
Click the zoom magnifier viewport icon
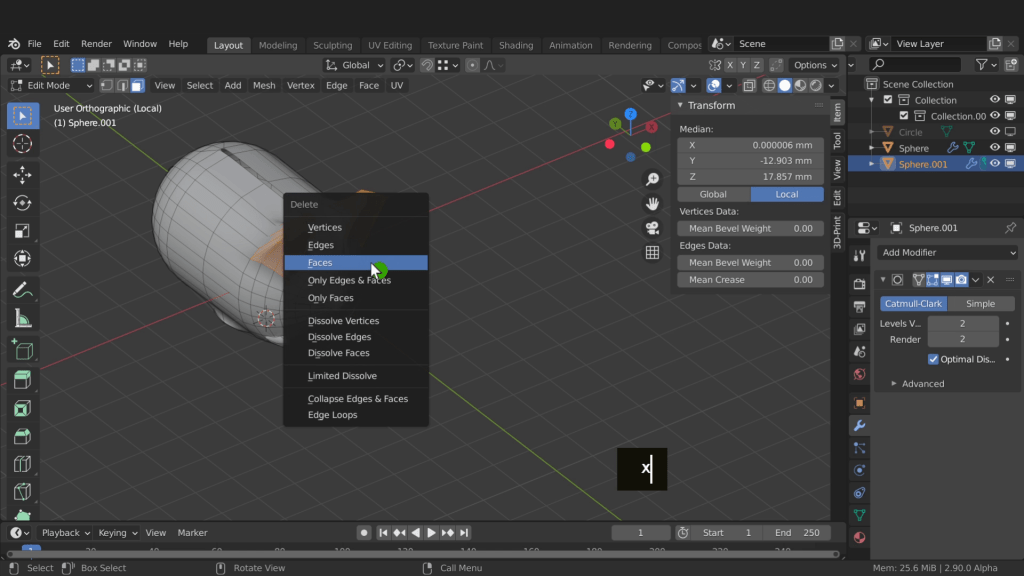(x=652, y=179)
